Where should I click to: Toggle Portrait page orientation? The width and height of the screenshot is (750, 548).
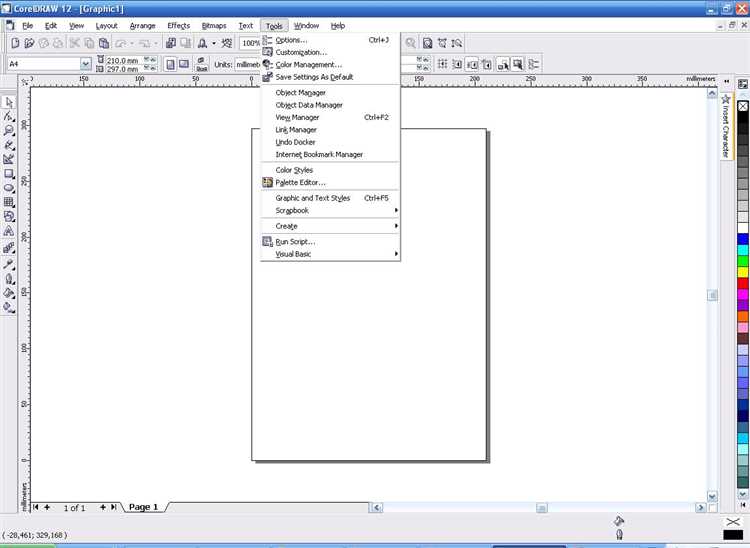(x=170, y=64)
